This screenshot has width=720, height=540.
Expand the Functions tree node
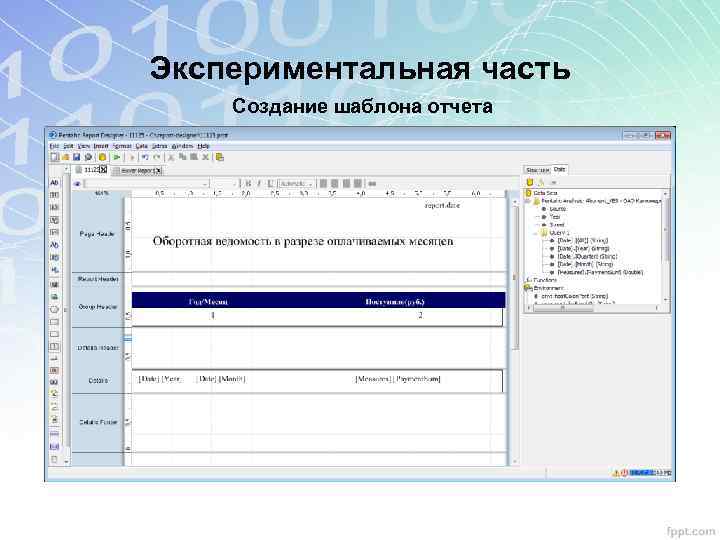528,280
